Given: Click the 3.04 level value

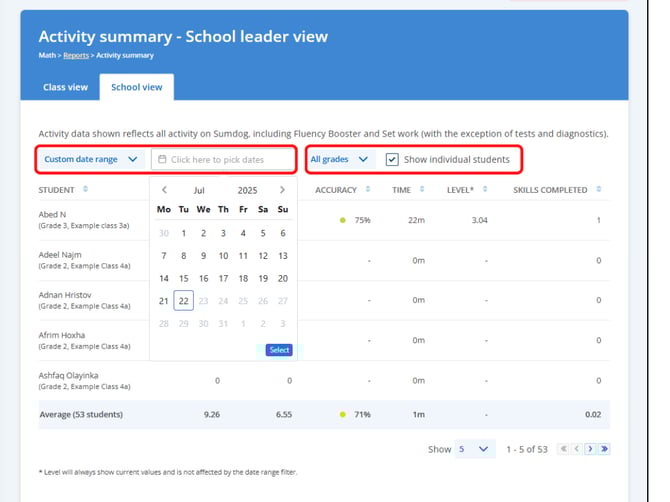Looking at the screenshot, I should pyautogui.click(x=479, y=220).
